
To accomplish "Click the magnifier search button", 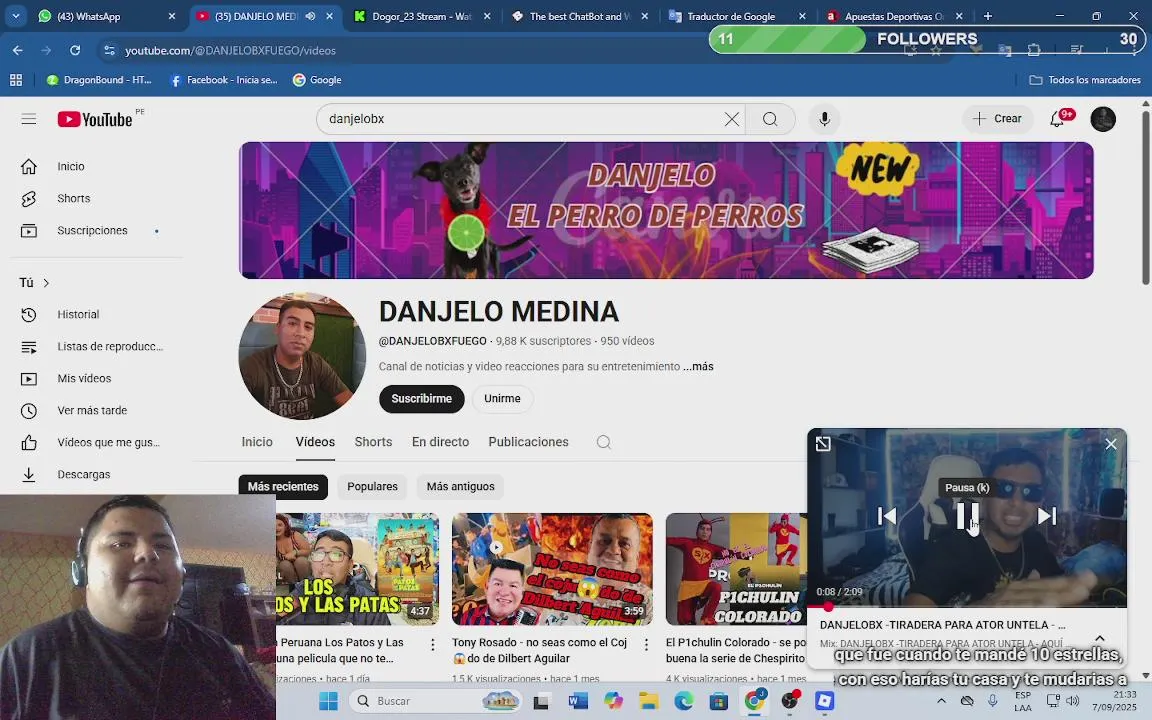I will [x=770, y=119].
